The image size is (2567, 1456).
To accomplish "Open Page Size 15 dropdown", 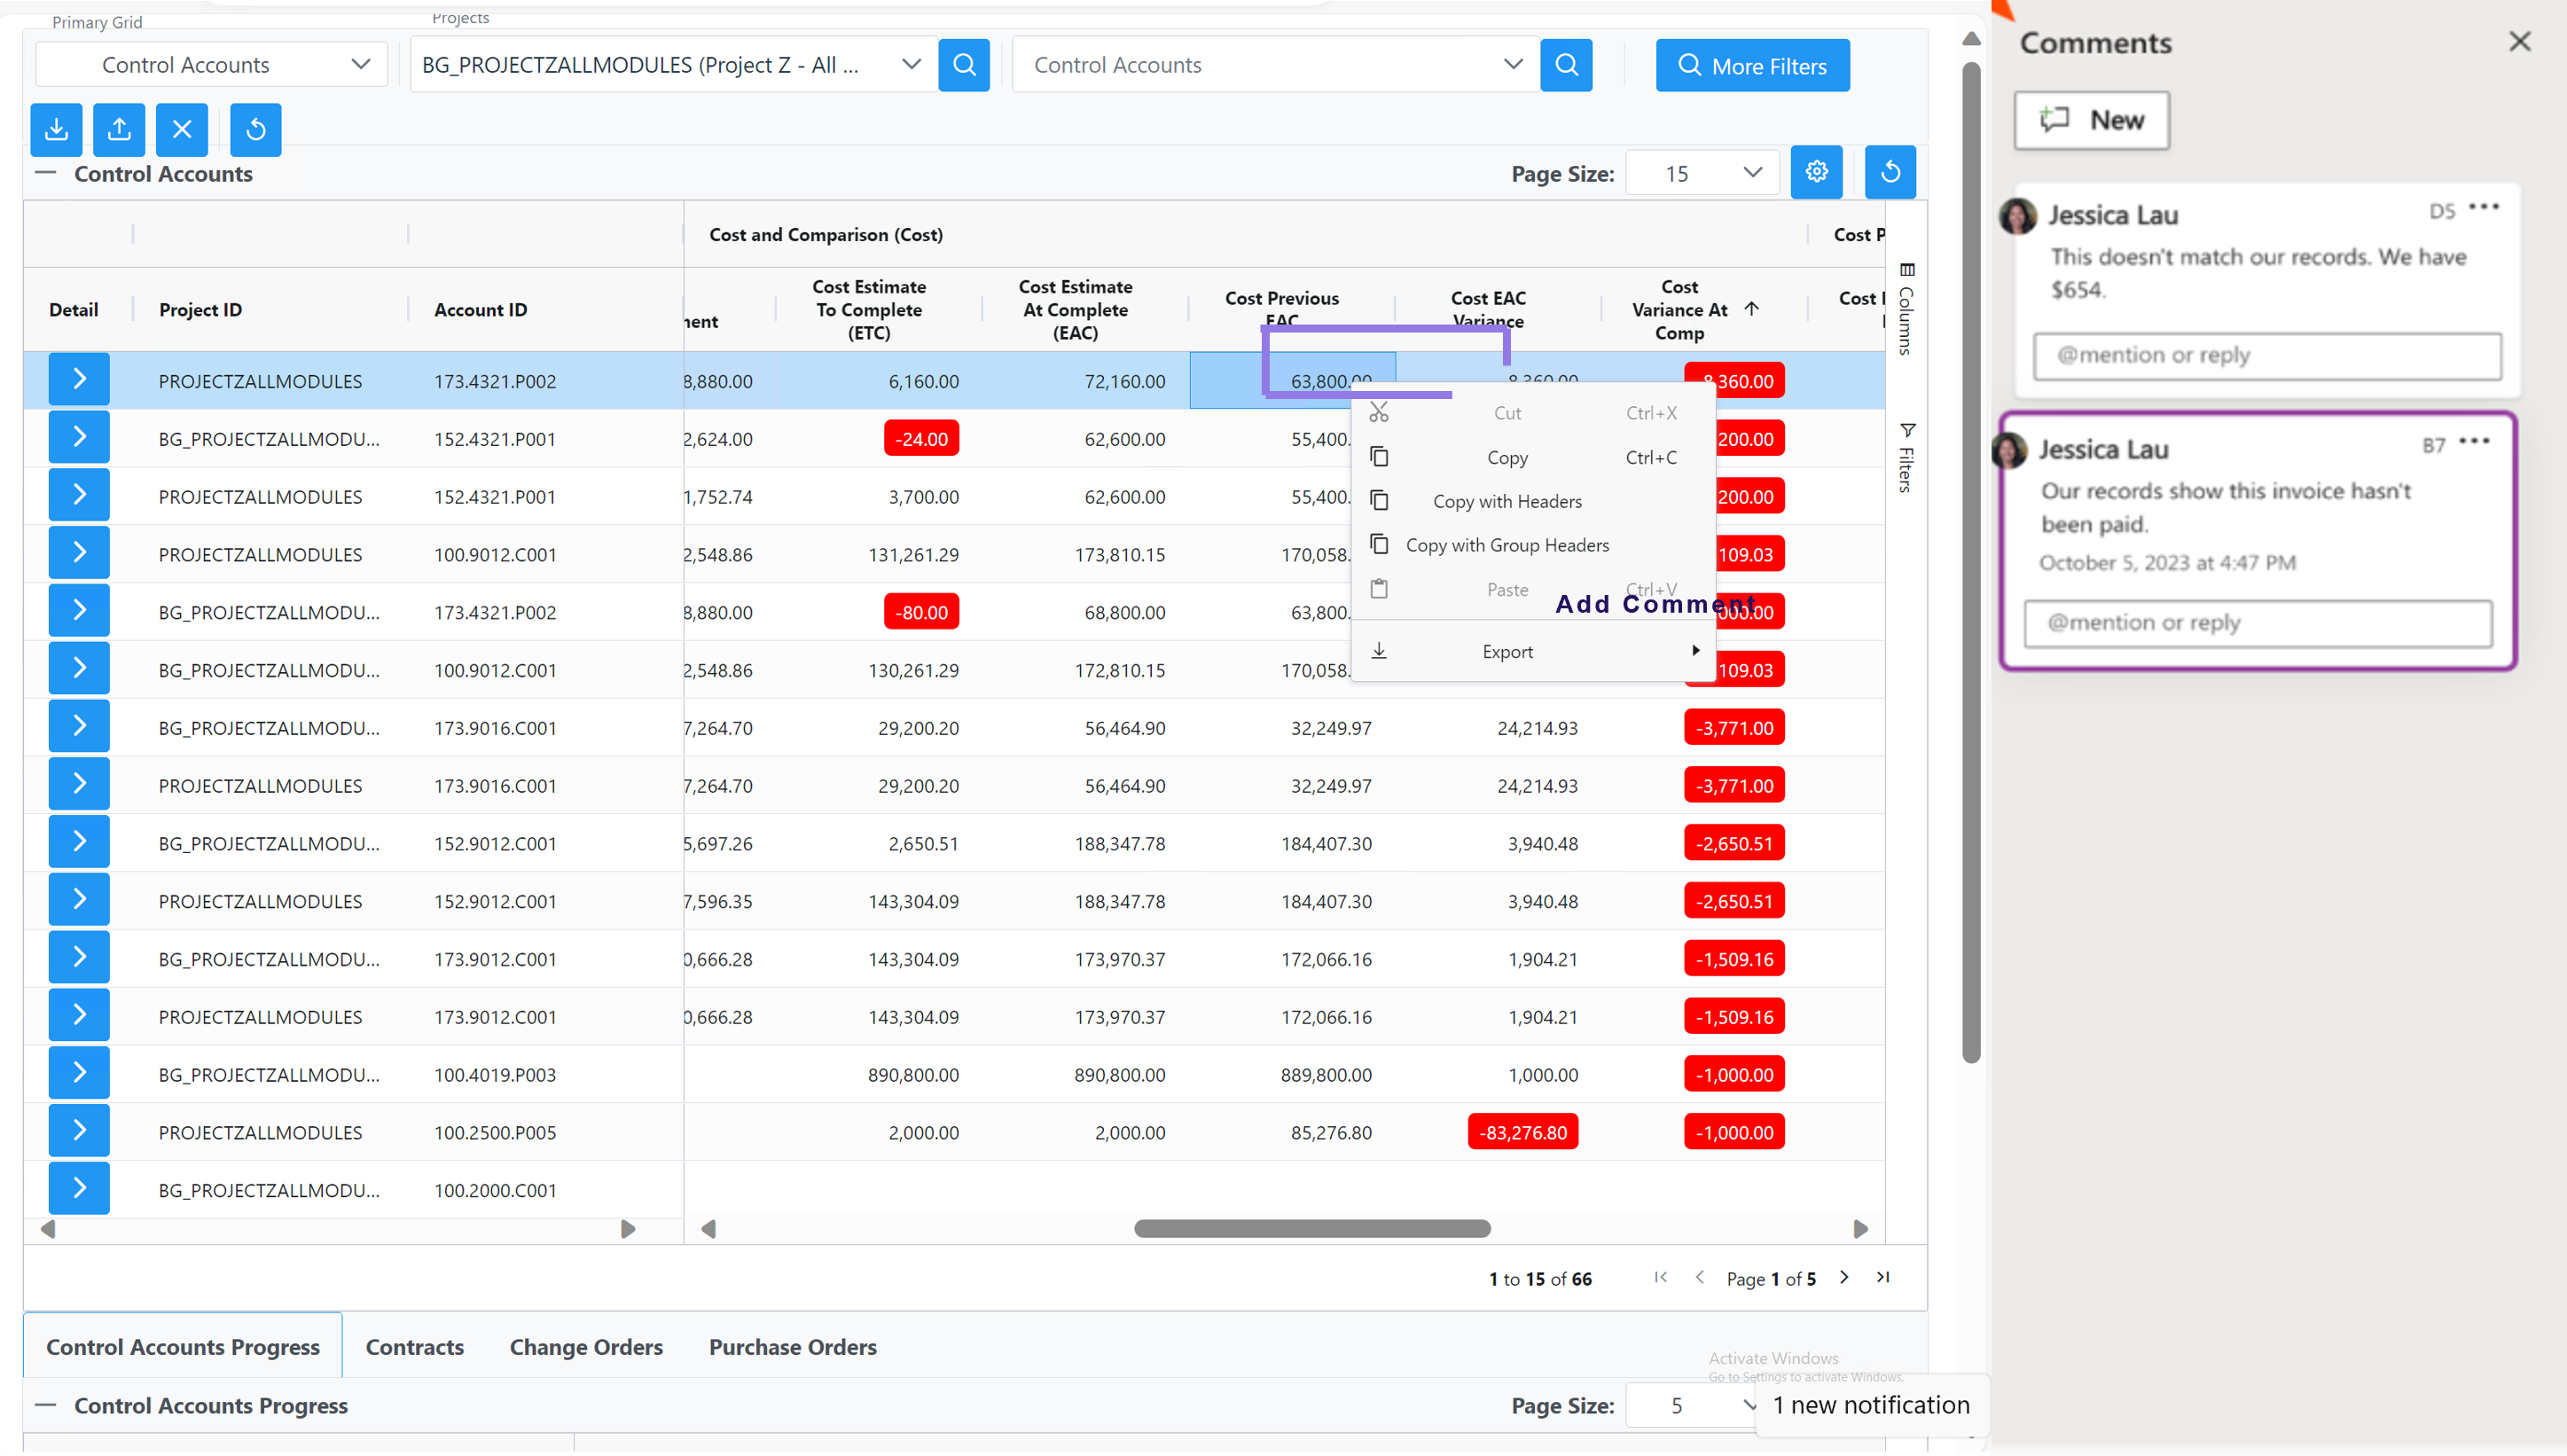I will [1702, 173].
